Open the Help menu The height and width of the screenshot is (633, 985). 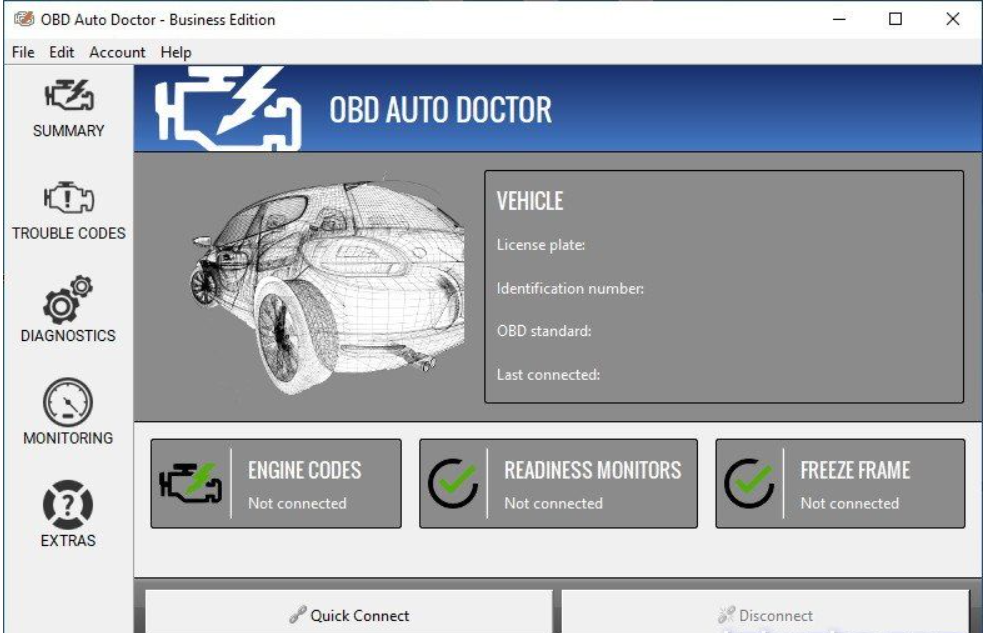pos(176,52)
